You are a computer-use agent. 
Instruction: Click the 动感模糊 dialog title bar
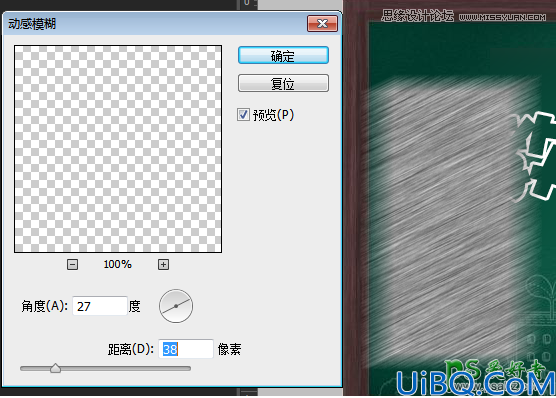point(172,23)
